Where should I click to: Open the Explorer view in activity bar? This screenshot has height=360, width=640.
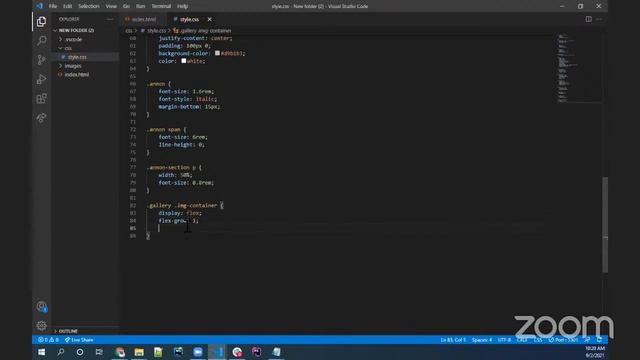point(41,21)
